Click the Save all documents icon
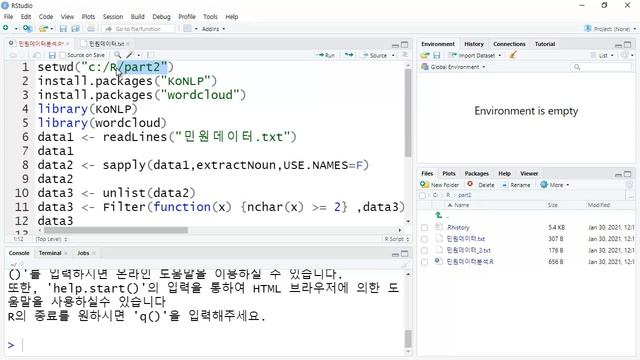The width and height of the screenshot is (640, 360). click(76, 29)
